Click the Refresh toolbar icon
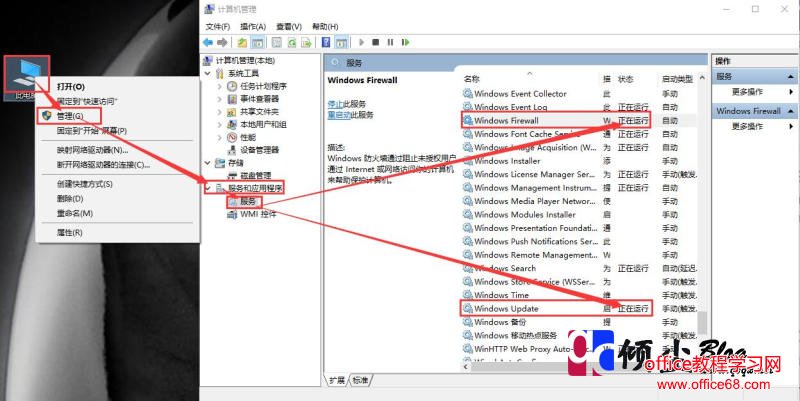The width and height of the screenshot is (800, 401). 291,42
